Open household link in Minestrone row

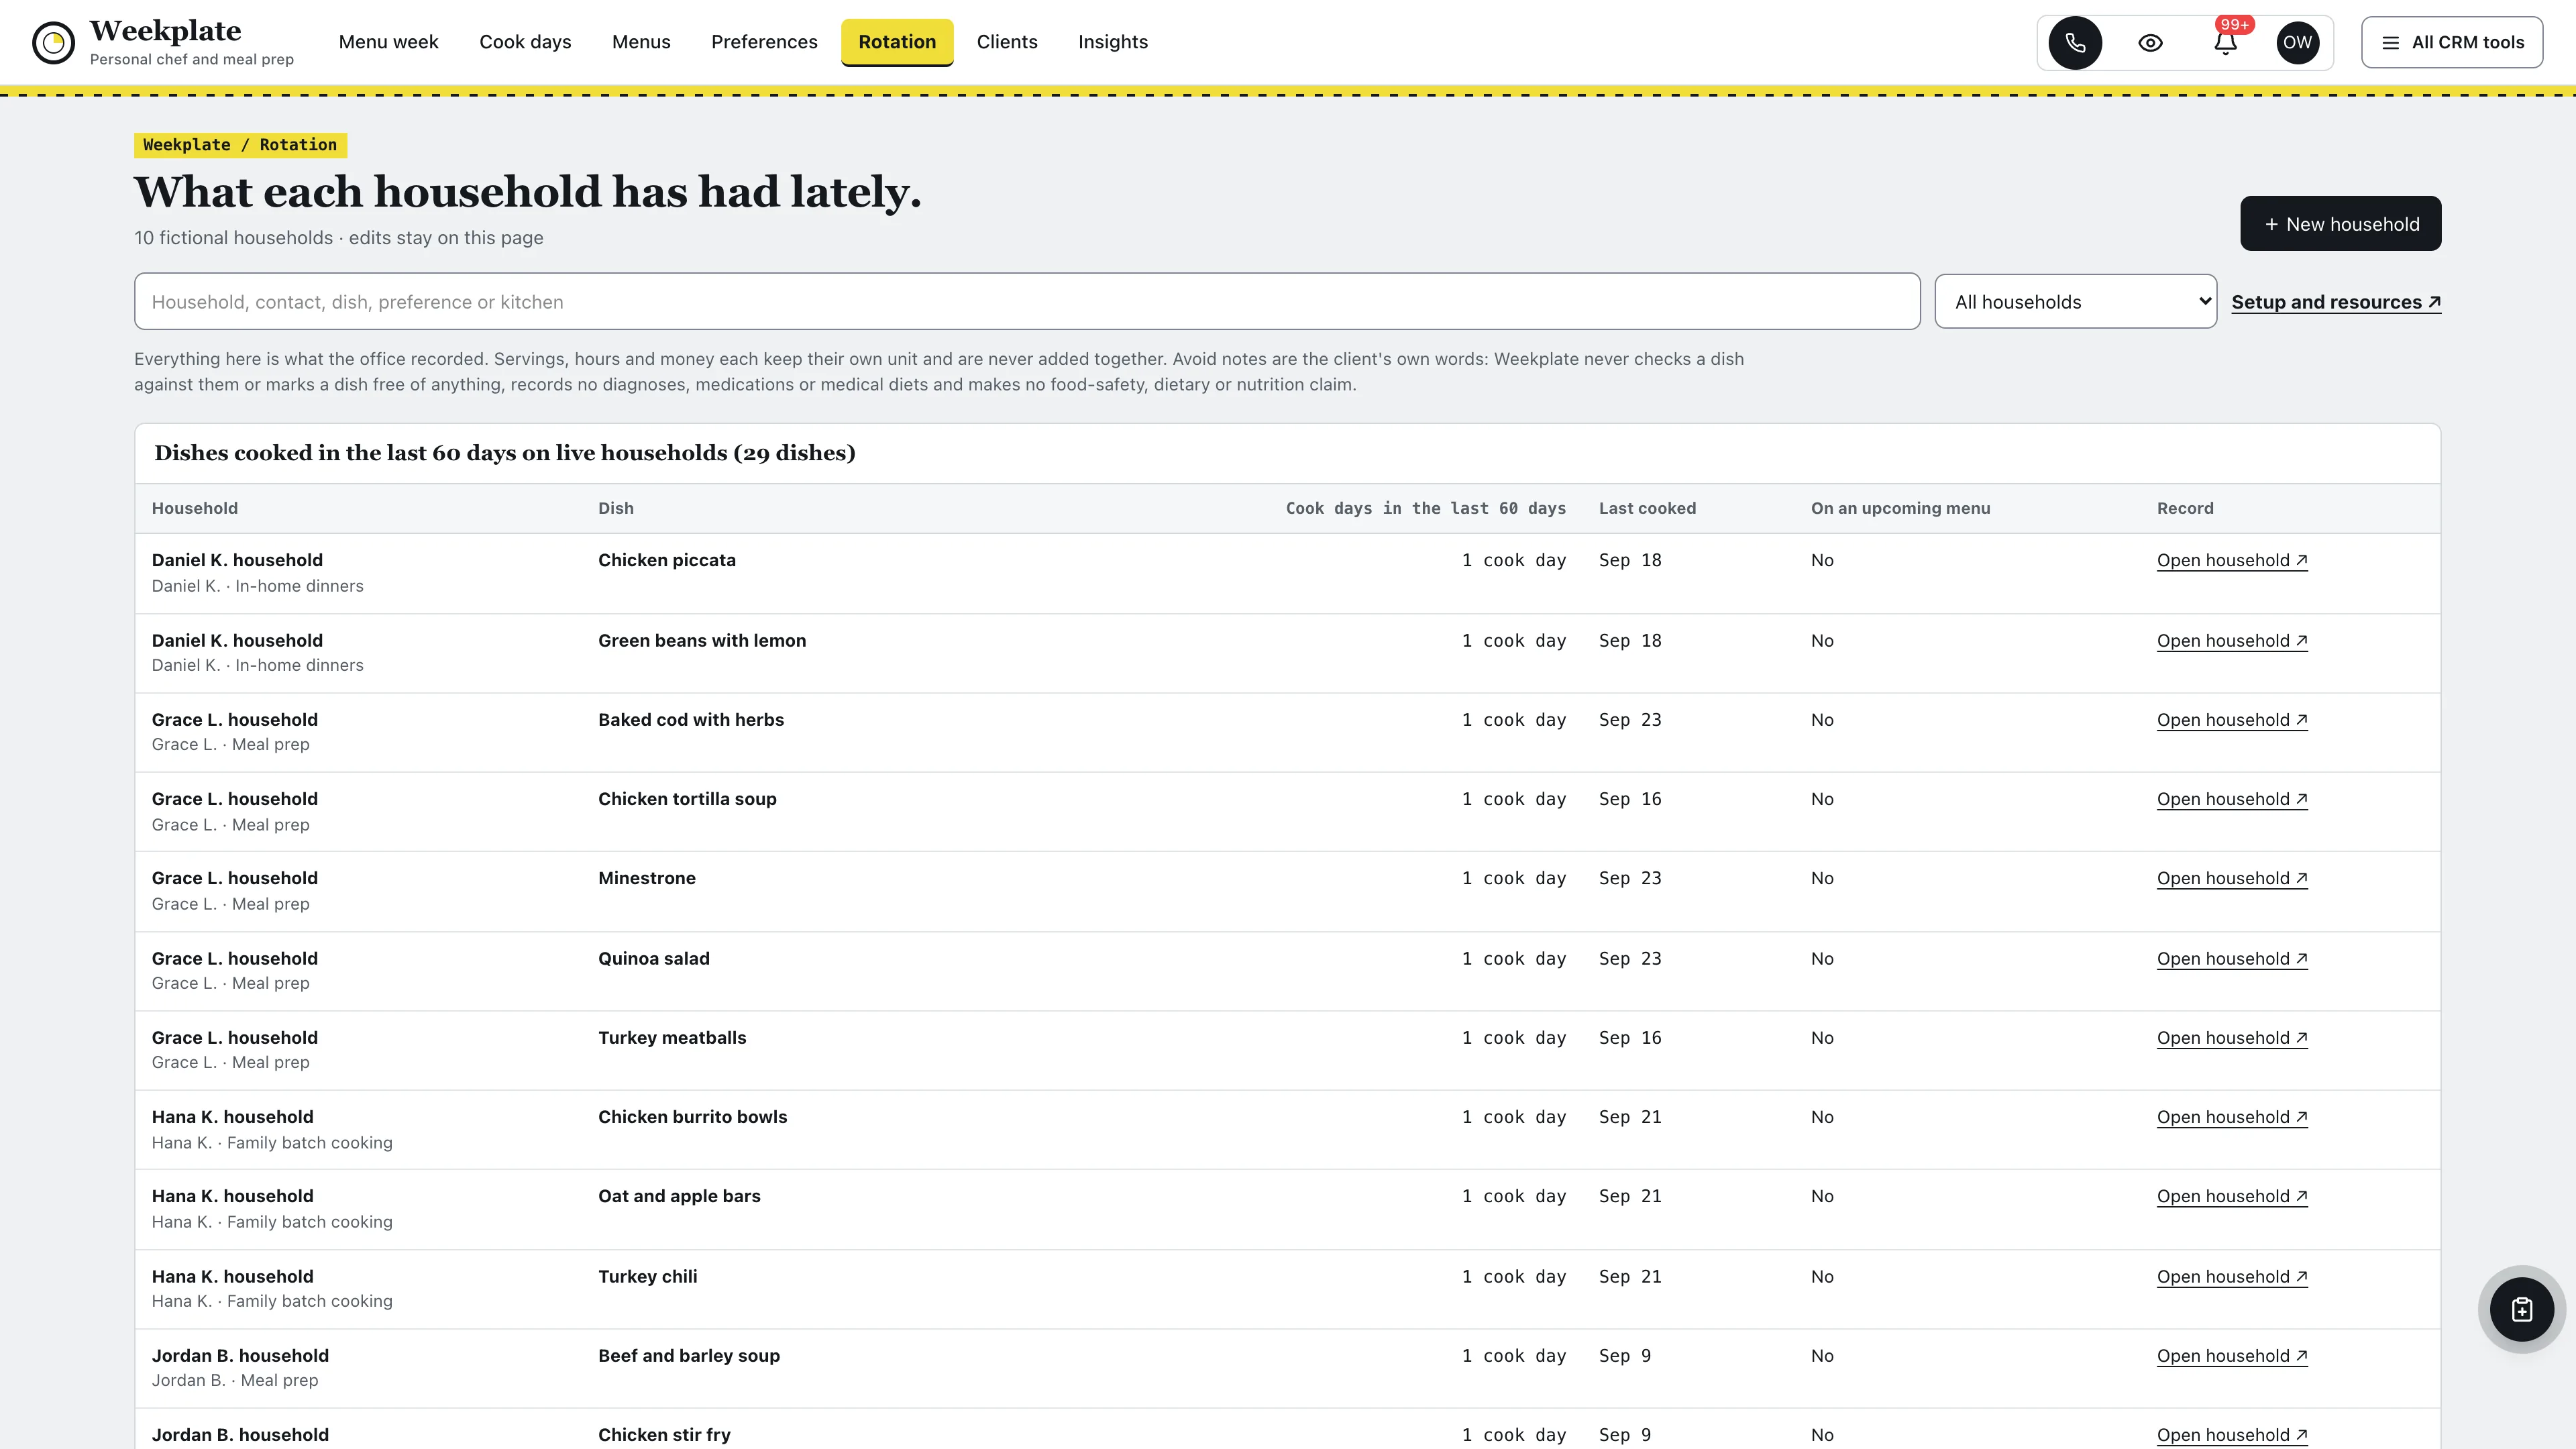pyautogui.click(x=2232, y=879)
